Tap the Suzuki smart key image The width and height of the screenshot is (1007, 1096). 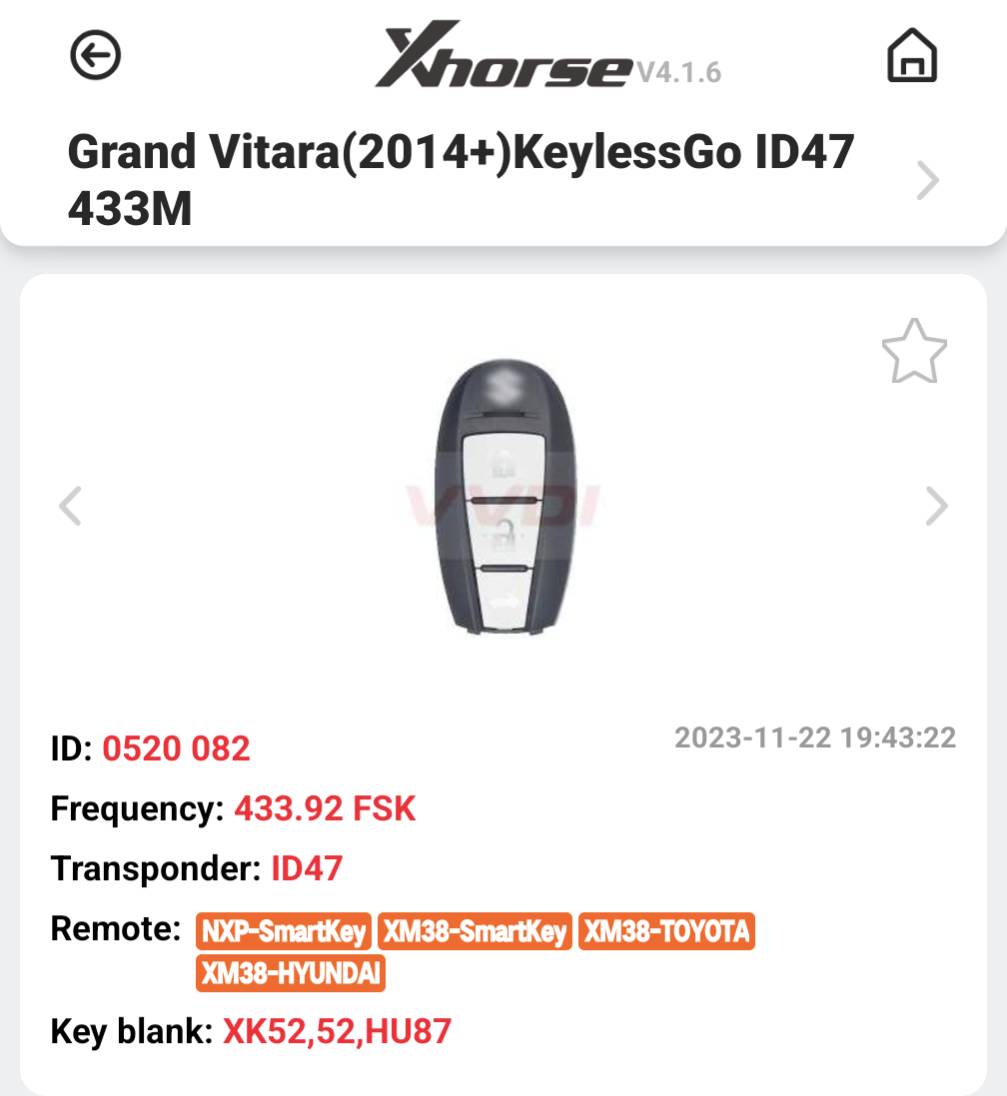coord(505,496)
